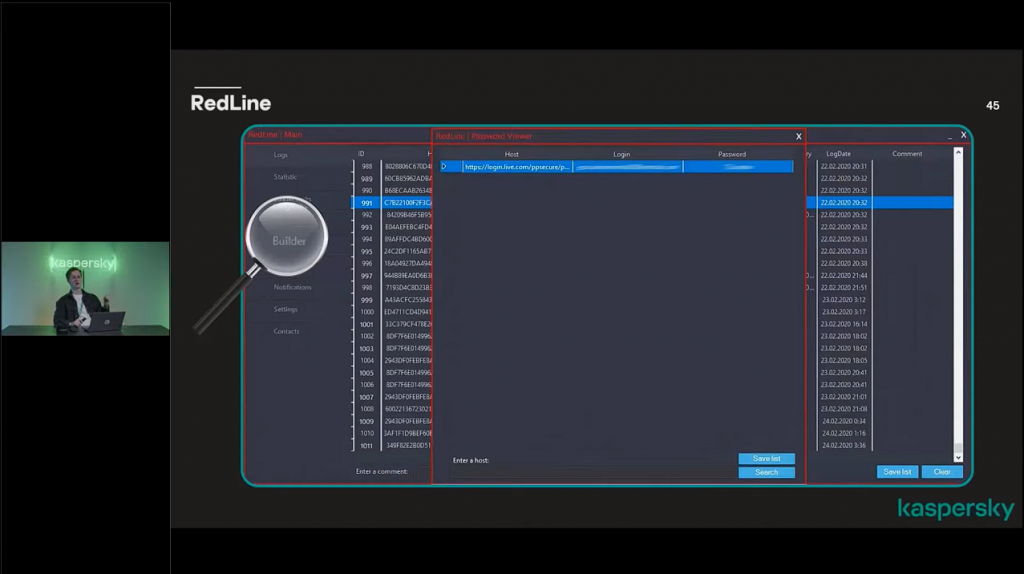Select the blurred Password cell in Password Viewer

point(739,167)
